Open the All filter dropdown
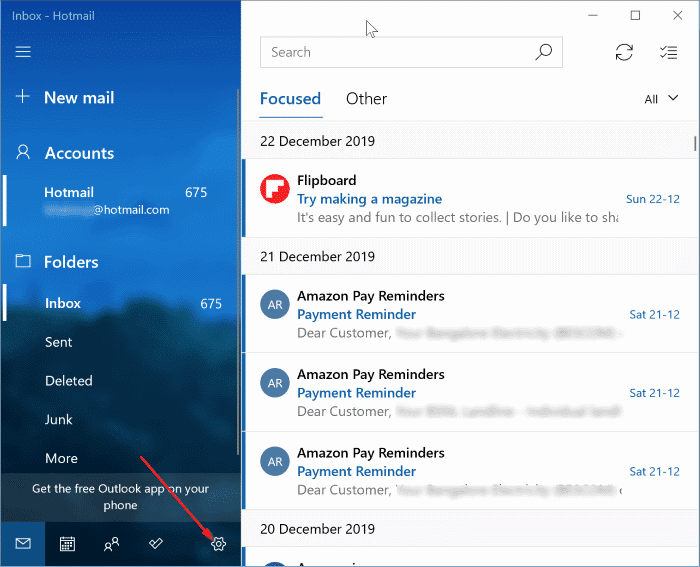 coord(661,99)
